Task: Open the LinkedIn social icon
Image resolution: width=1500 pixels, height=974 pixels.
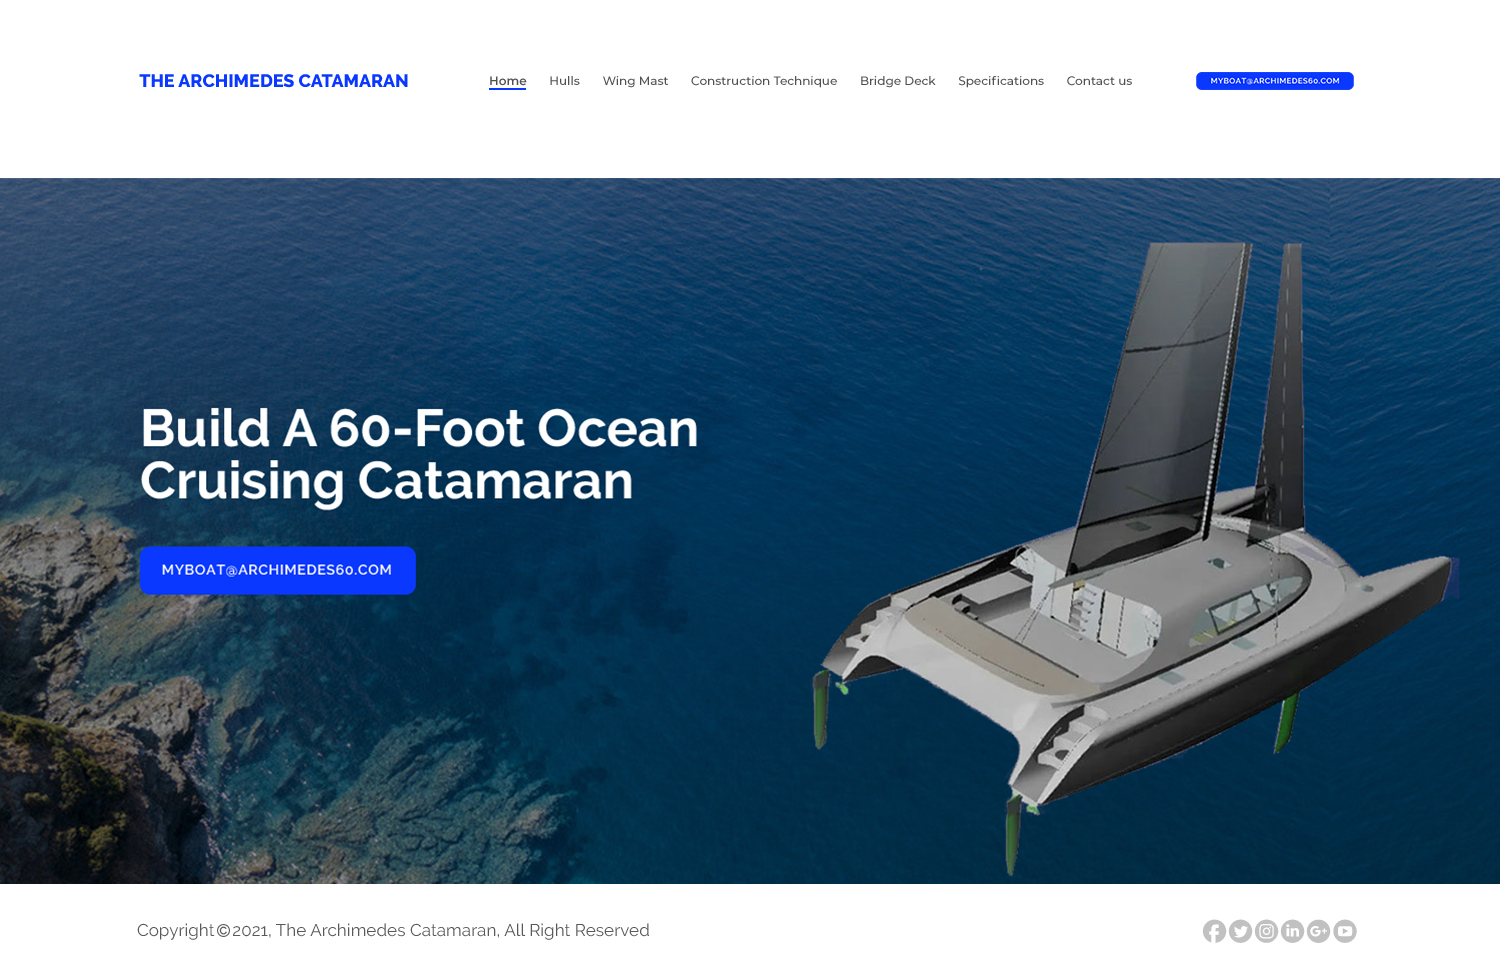Action: [x=1292, y=931]
